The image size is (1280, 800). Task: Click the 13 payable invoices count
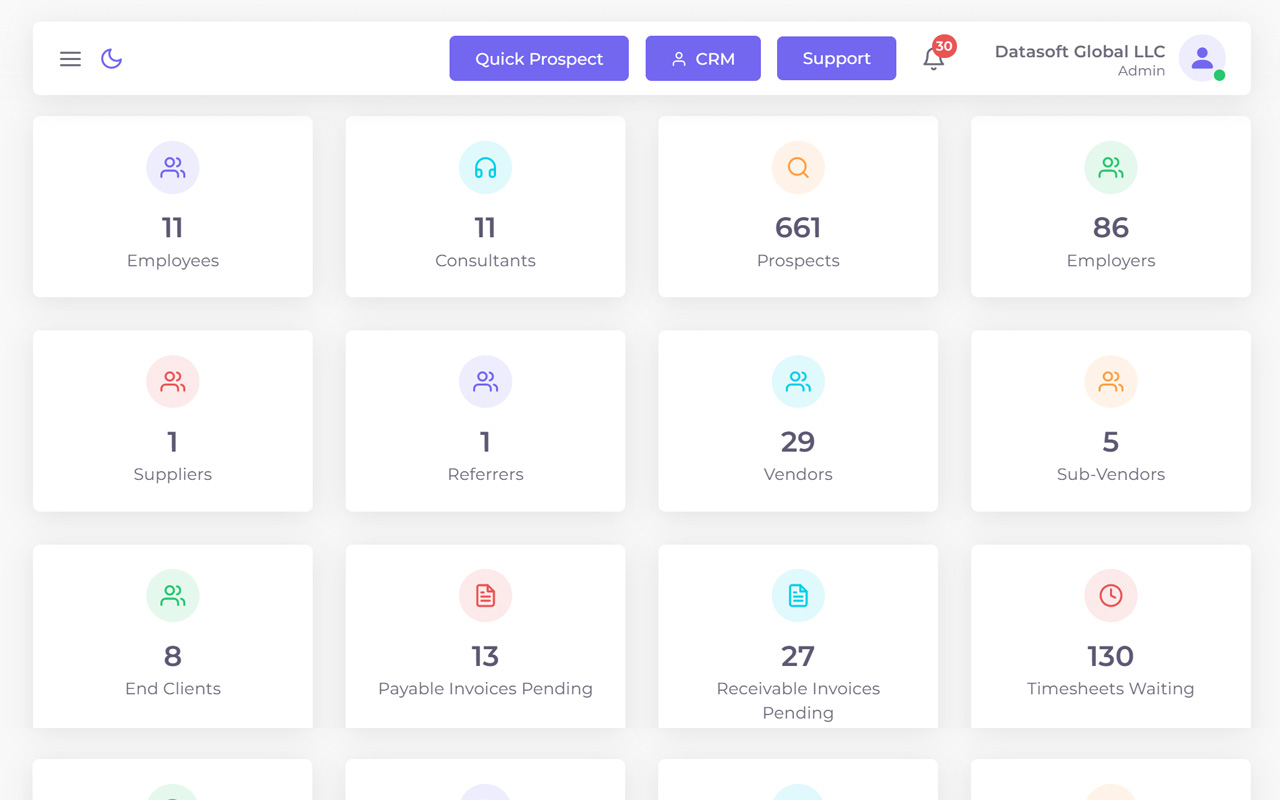click(485, 656)
